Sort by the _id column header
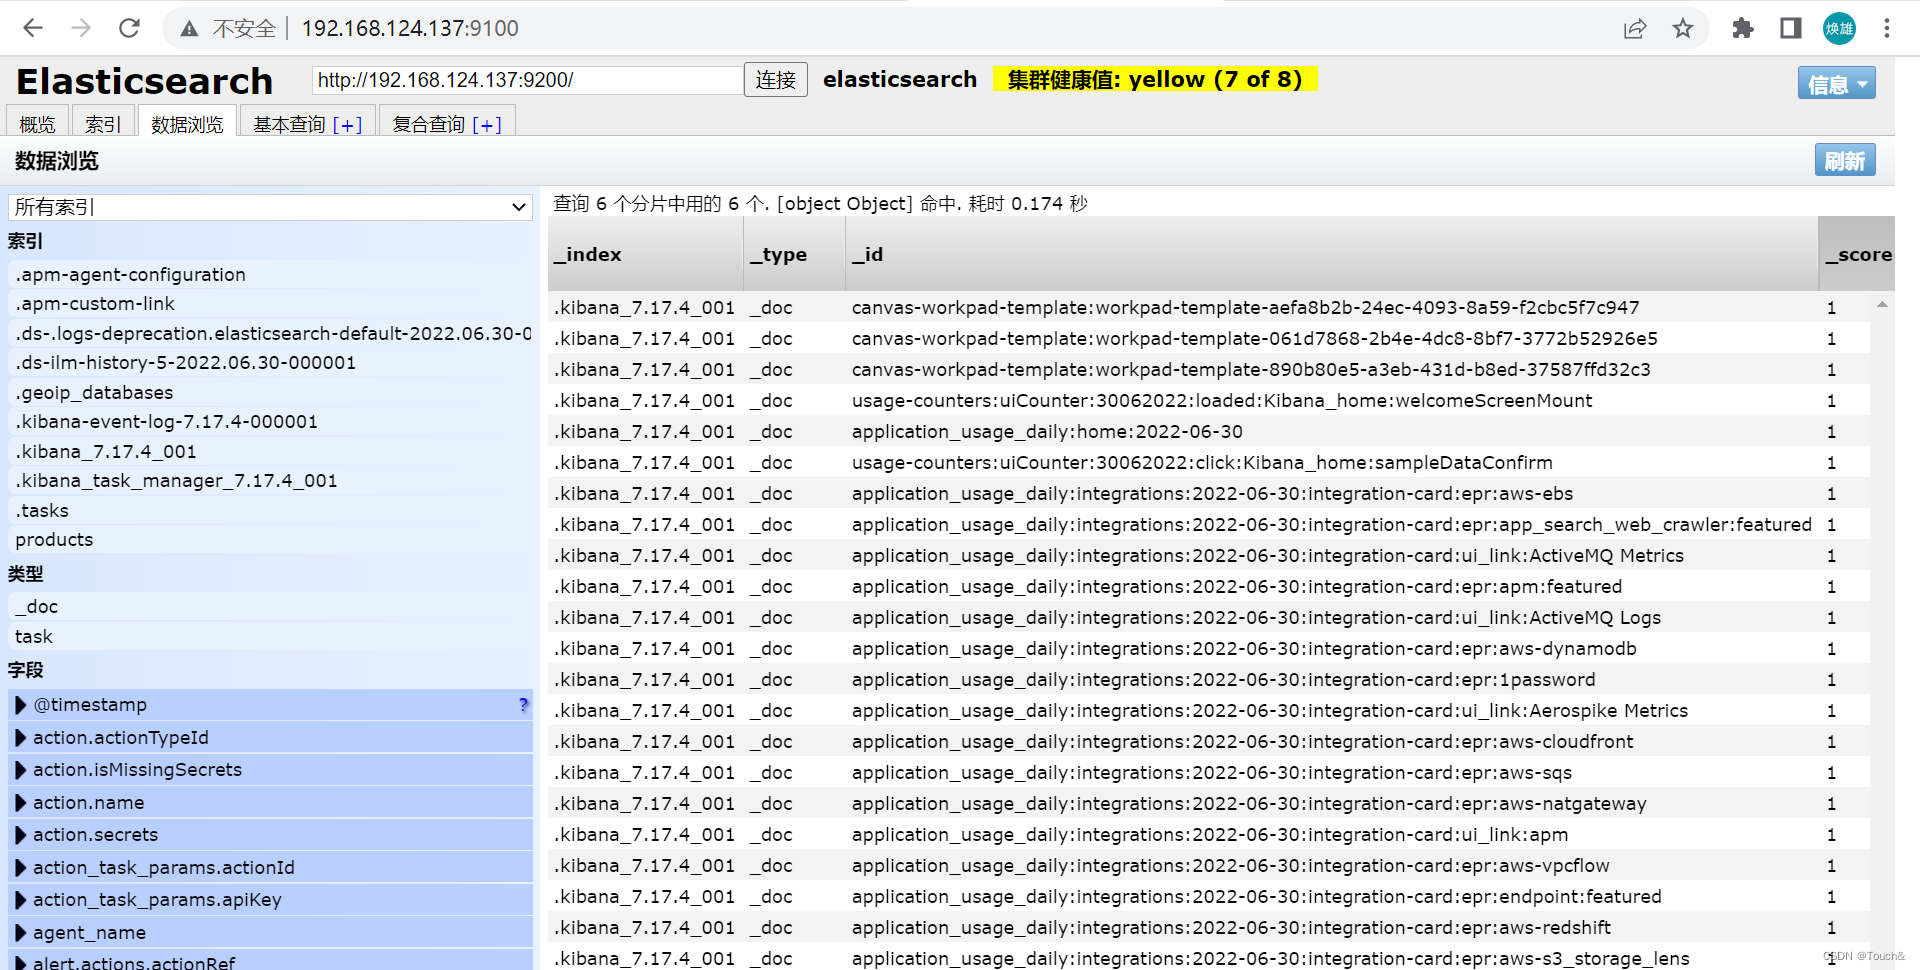This screenshot has width=1920, height=970. click(x=1332, y=254)
